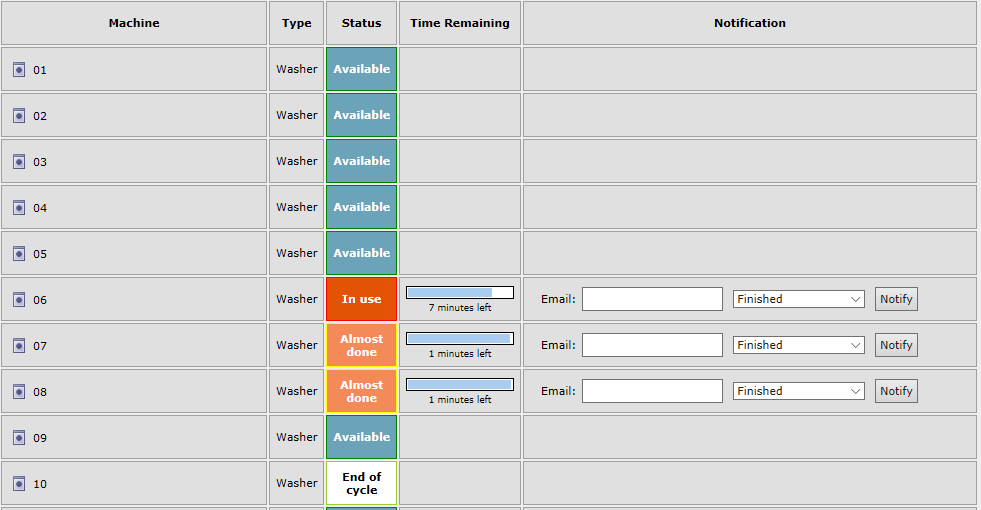981x510 pixels.
Task: Click the machine 06 time remaining progress bar
Action: [460, 293]
